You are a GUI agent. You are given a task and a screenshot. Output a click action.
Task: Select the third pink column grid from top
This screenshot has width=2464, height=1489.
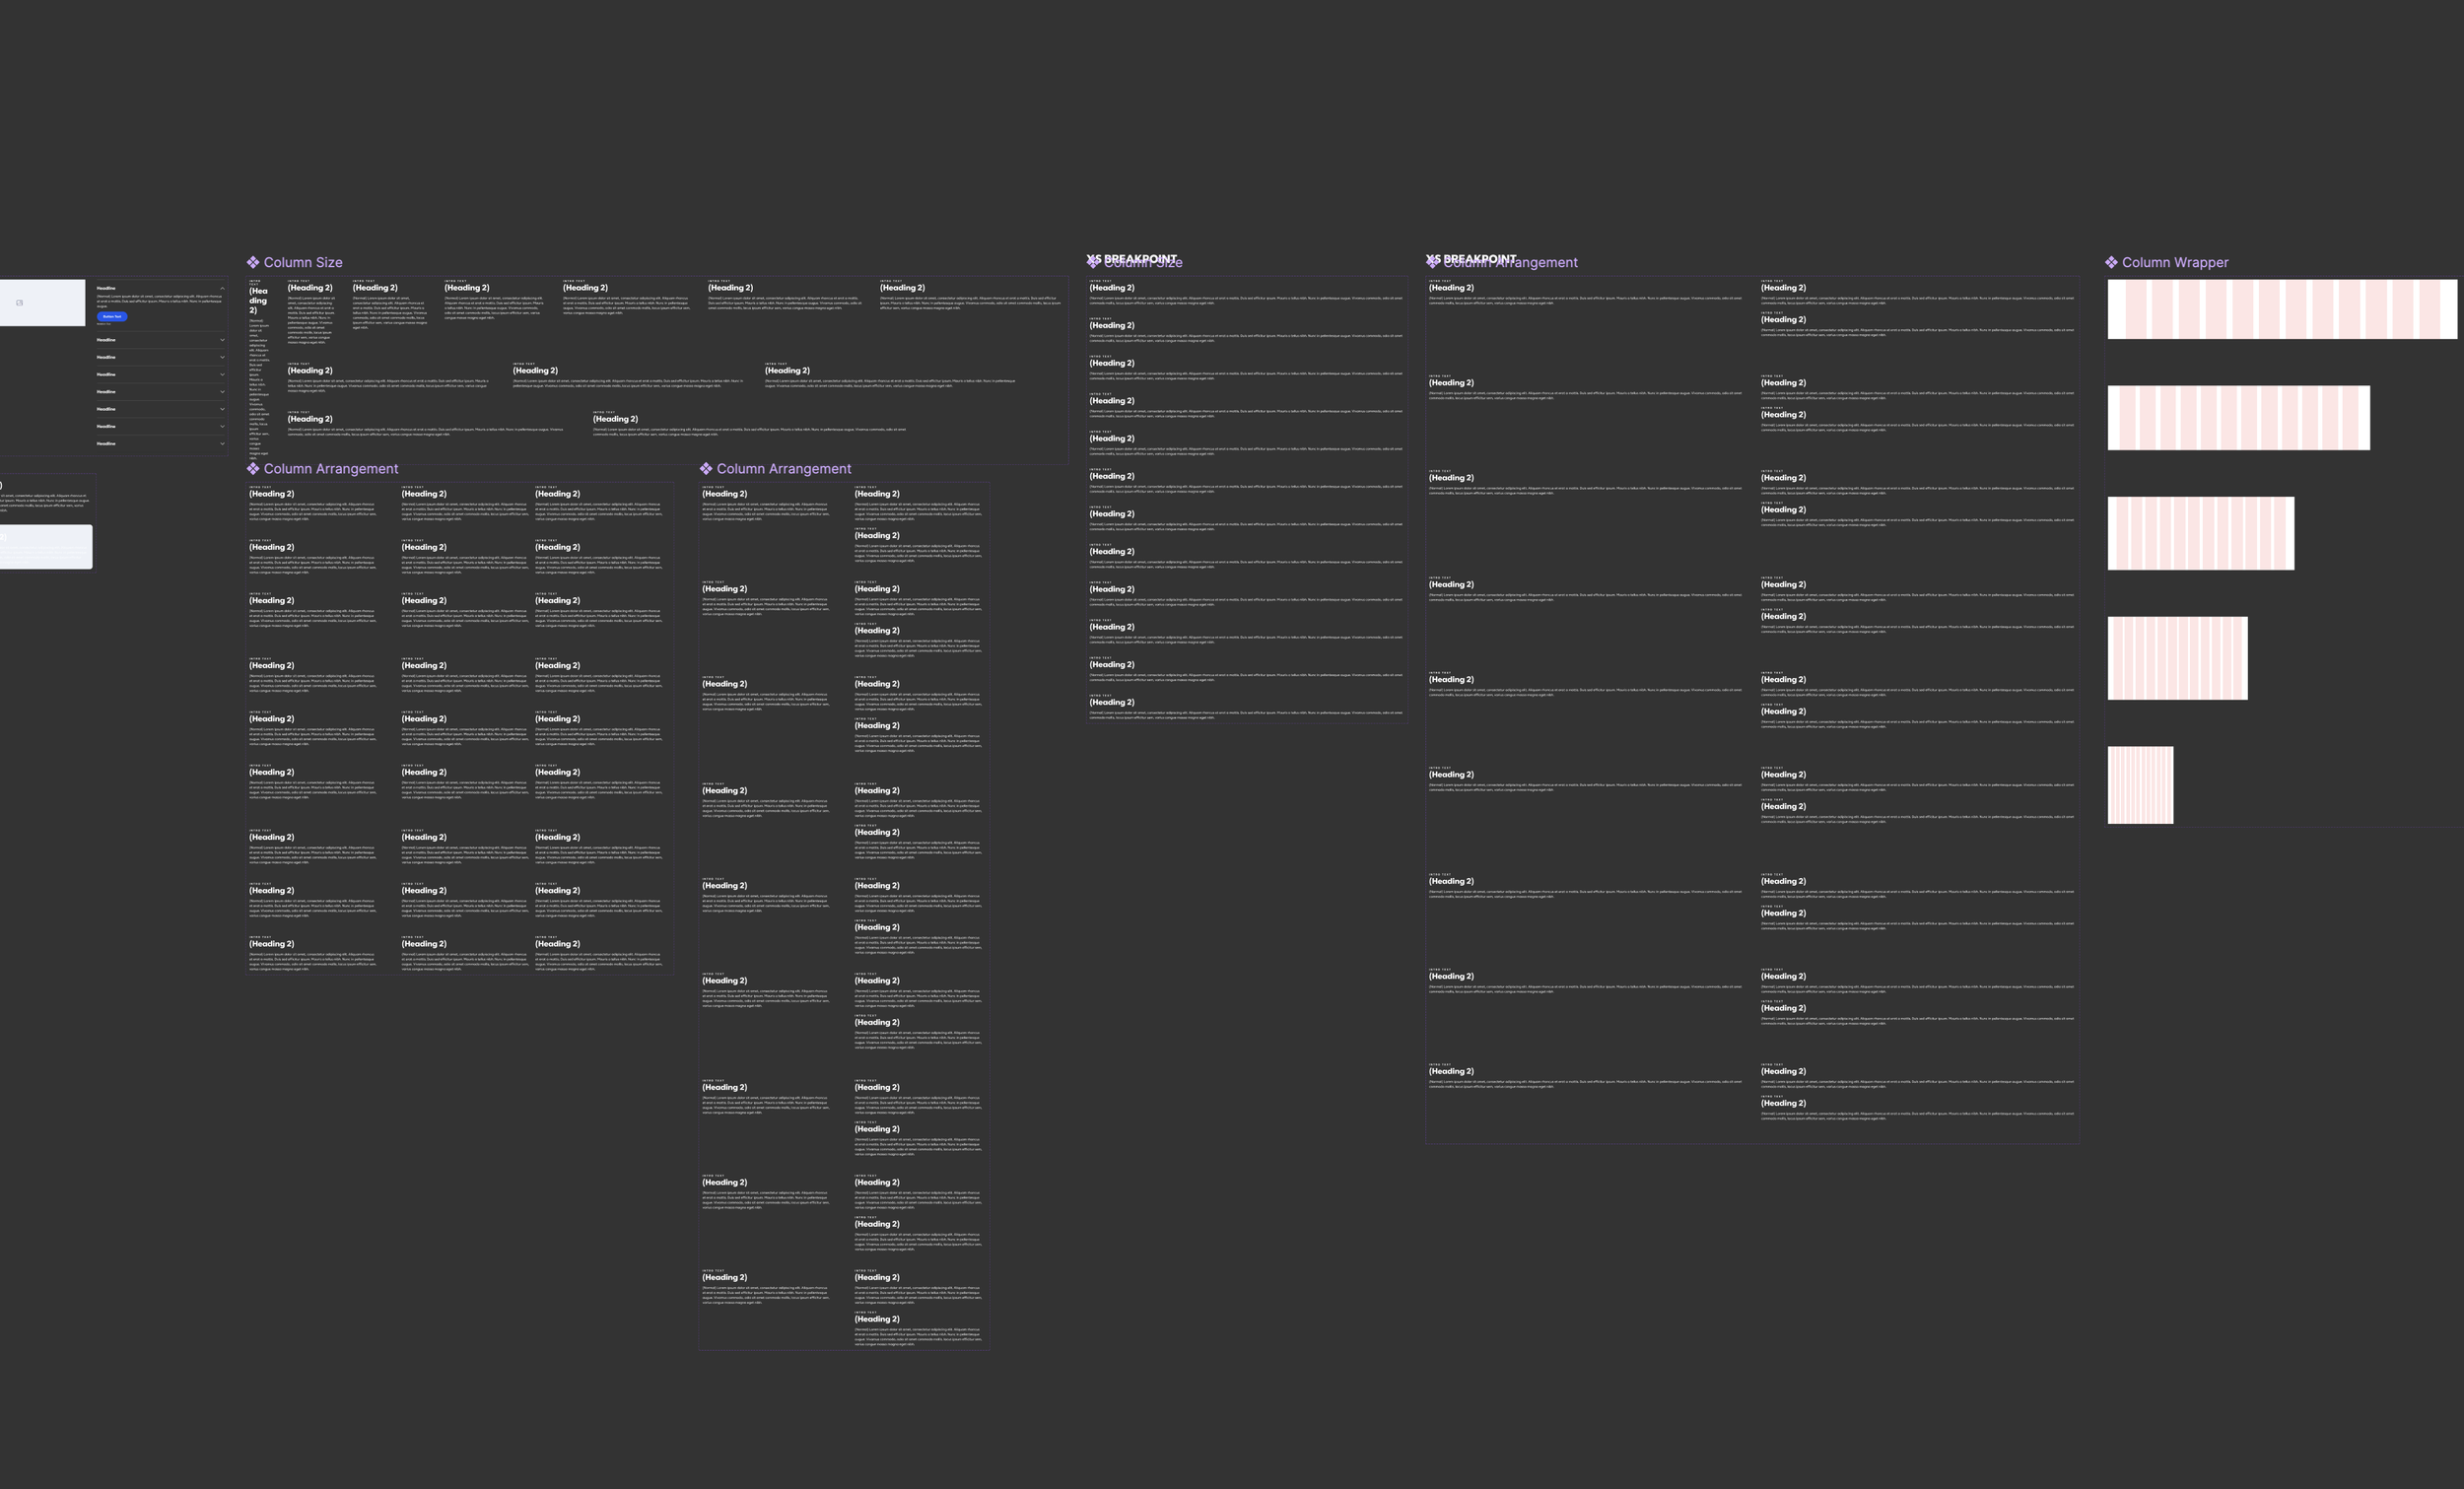point(2200,534)
